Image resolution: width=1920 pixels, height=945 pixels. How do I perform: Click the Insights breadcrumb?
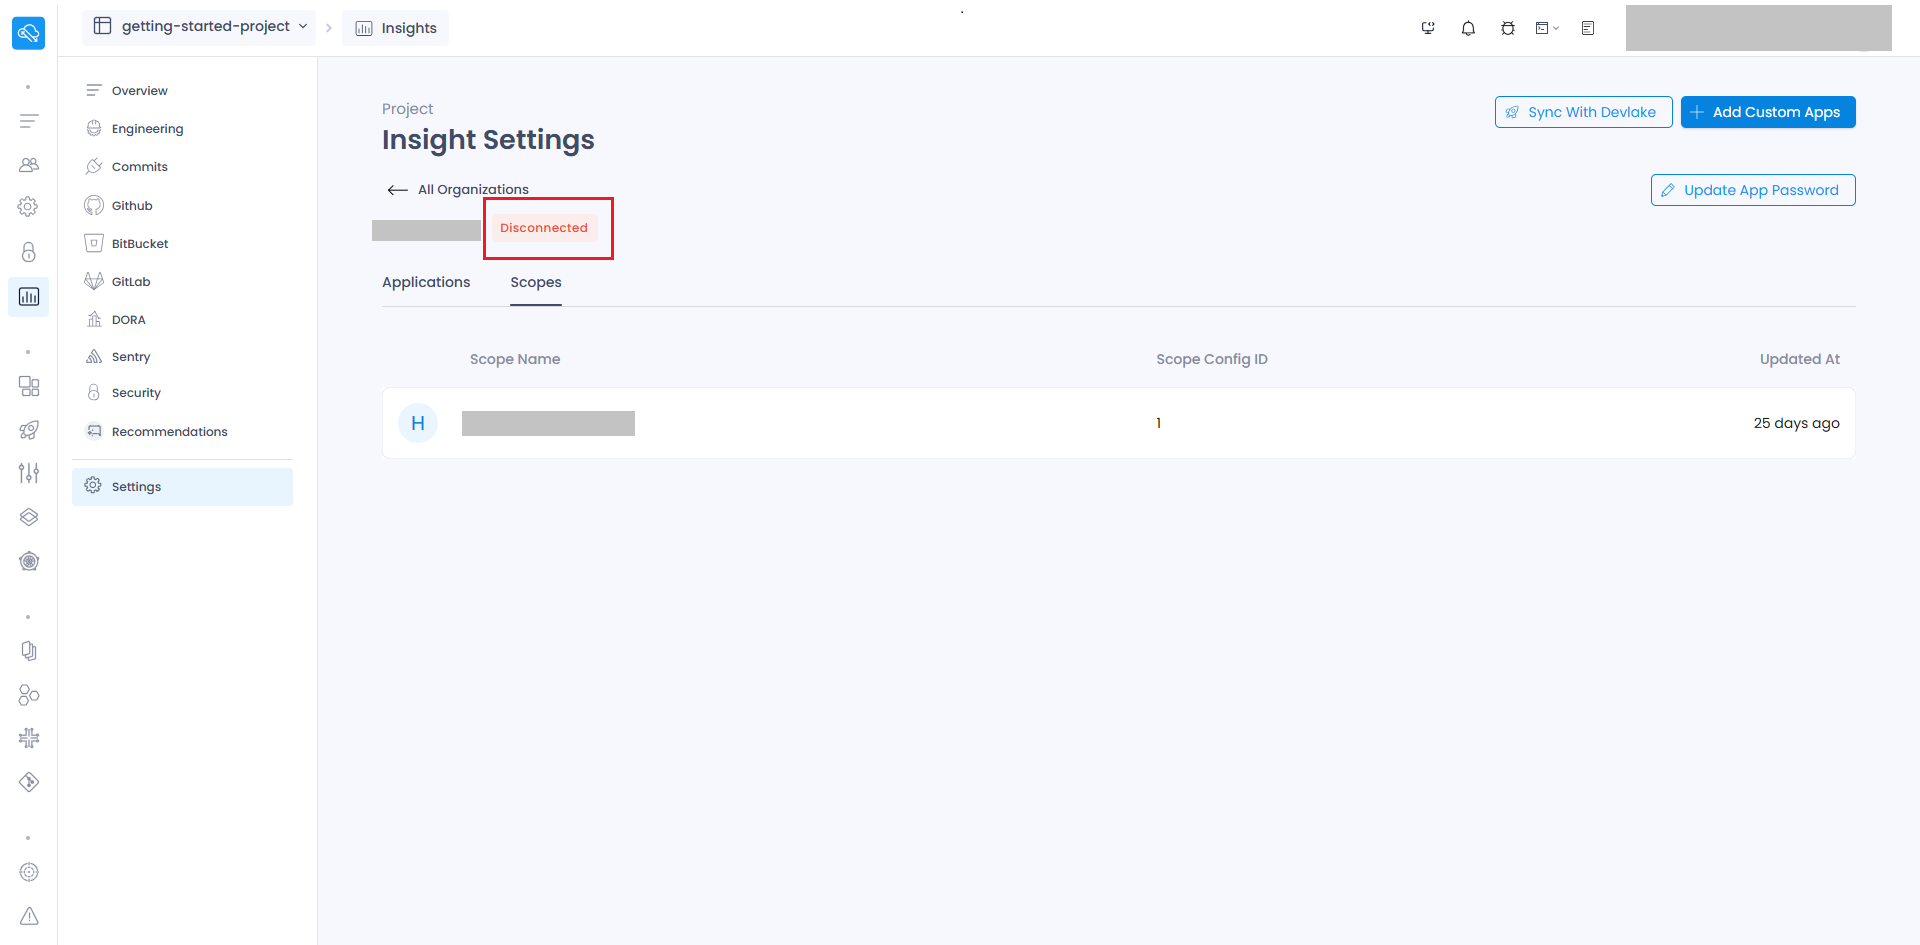(x=396, y=28)
